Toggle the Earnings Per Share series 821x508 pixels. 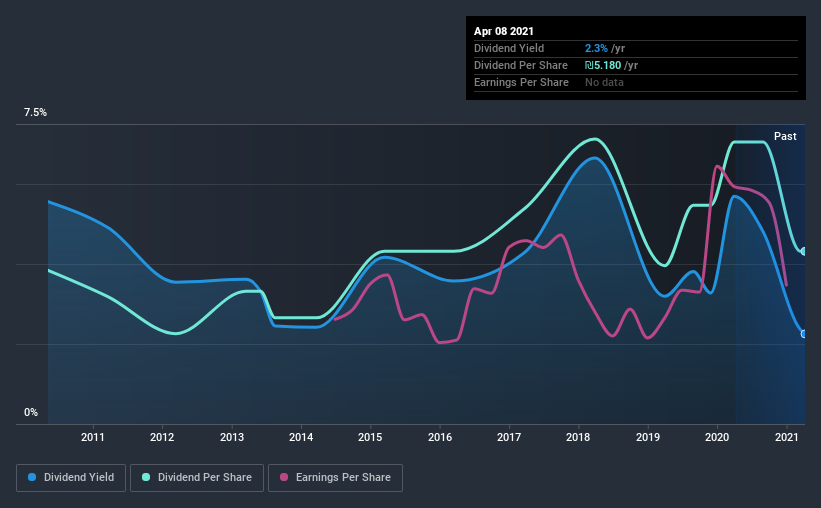click(335, 478)
